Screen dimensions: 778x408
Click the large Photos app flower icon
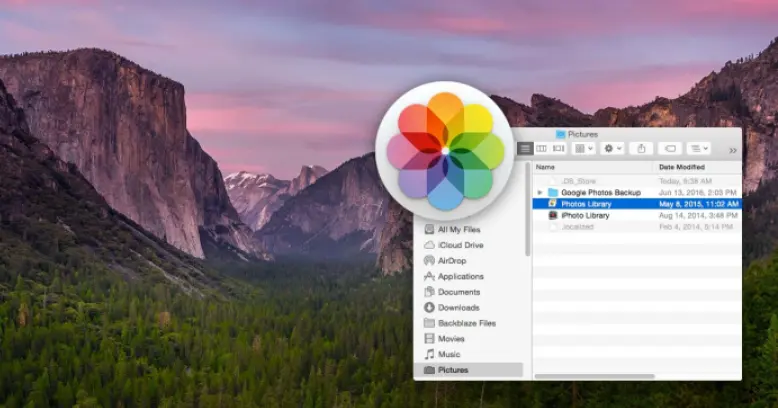point(445,150)
